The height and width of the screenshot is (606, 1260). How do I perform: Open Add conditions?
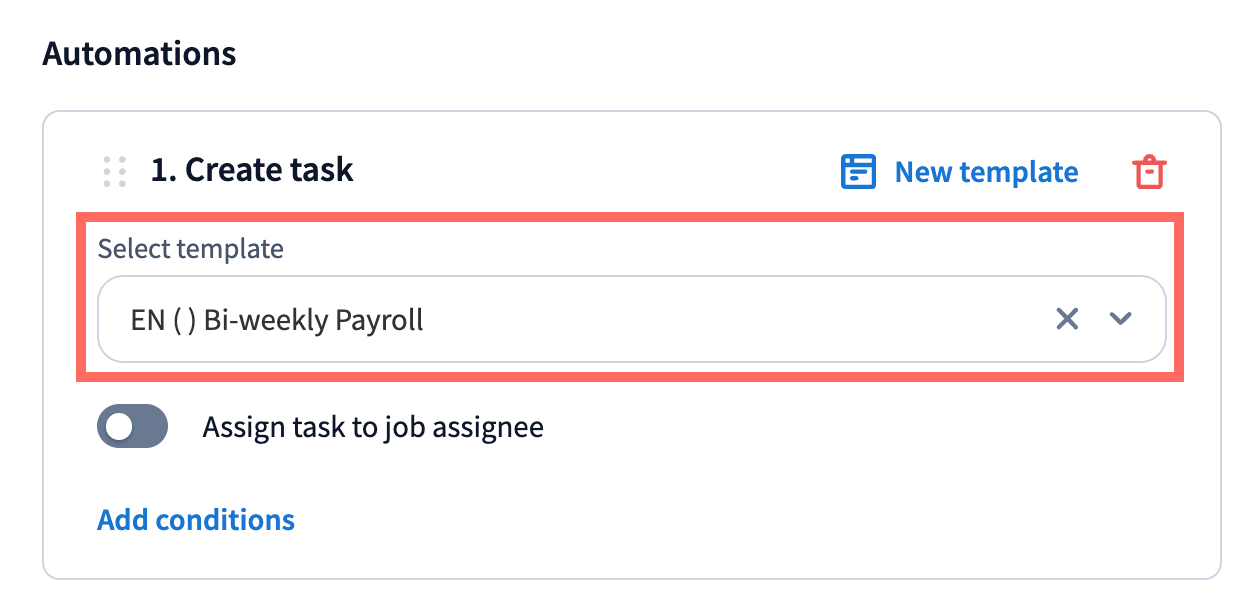pos(196,520)
